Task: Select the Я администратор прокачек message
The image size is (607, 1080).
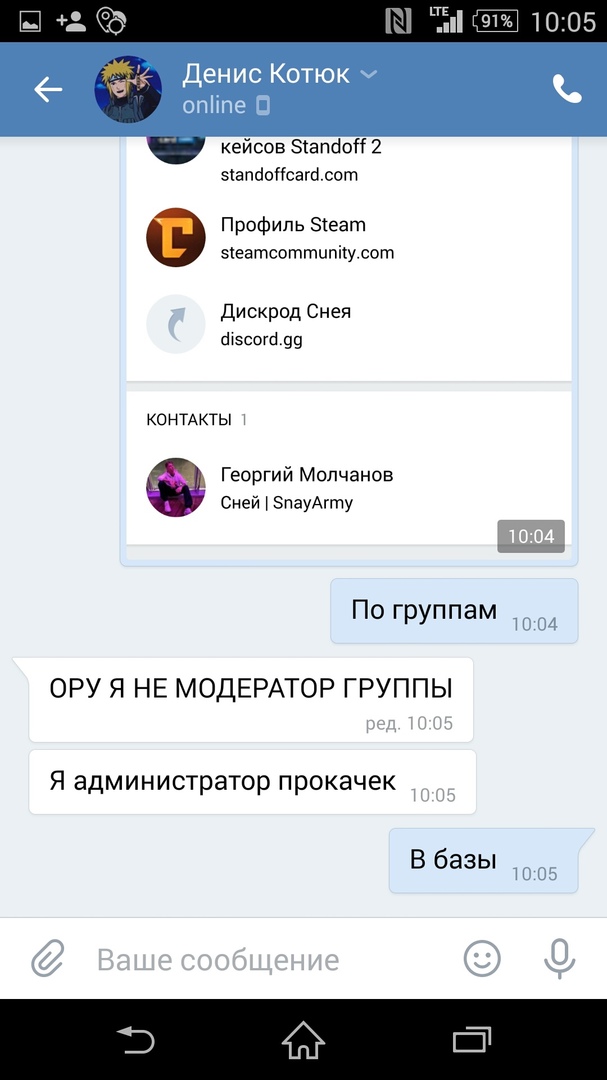Action: click(252, 782)
